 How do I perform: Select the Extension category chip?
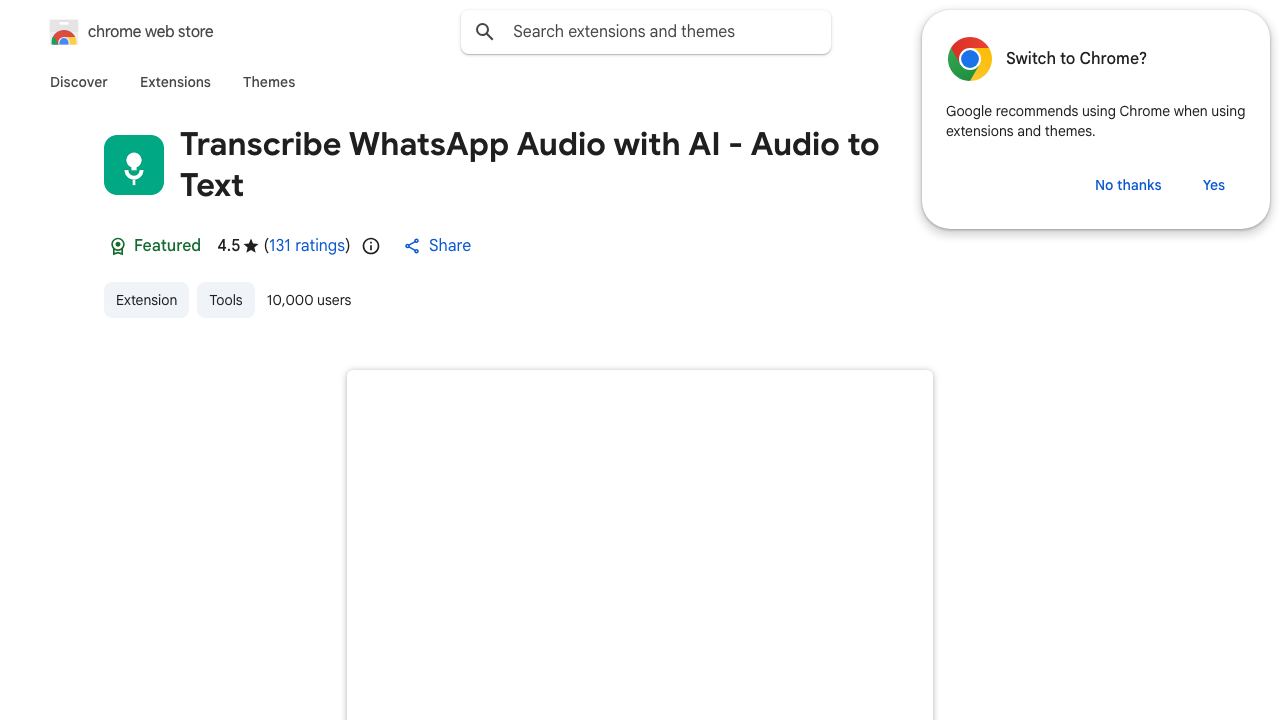point(146,300)
